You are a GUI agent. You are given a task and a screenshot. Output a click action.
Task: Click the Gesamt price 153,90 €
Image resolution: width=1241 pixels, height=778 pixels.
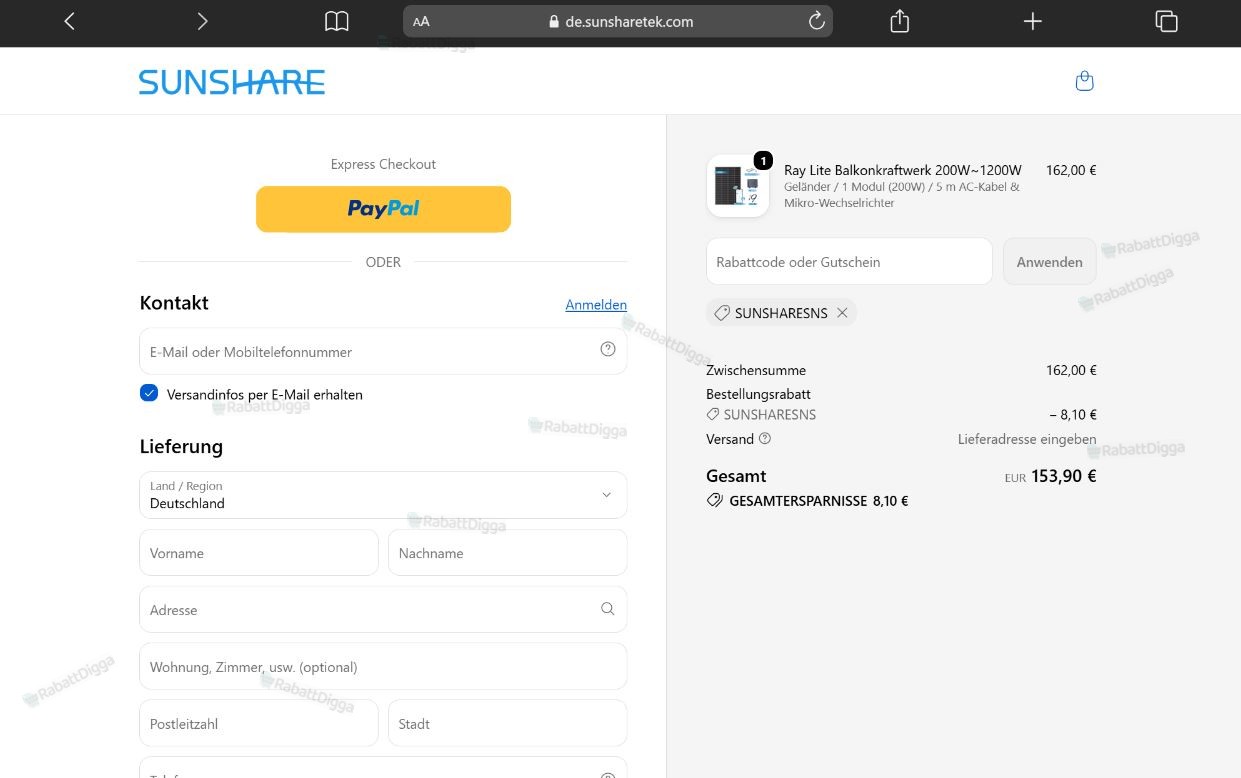(x=1063, y=476)
